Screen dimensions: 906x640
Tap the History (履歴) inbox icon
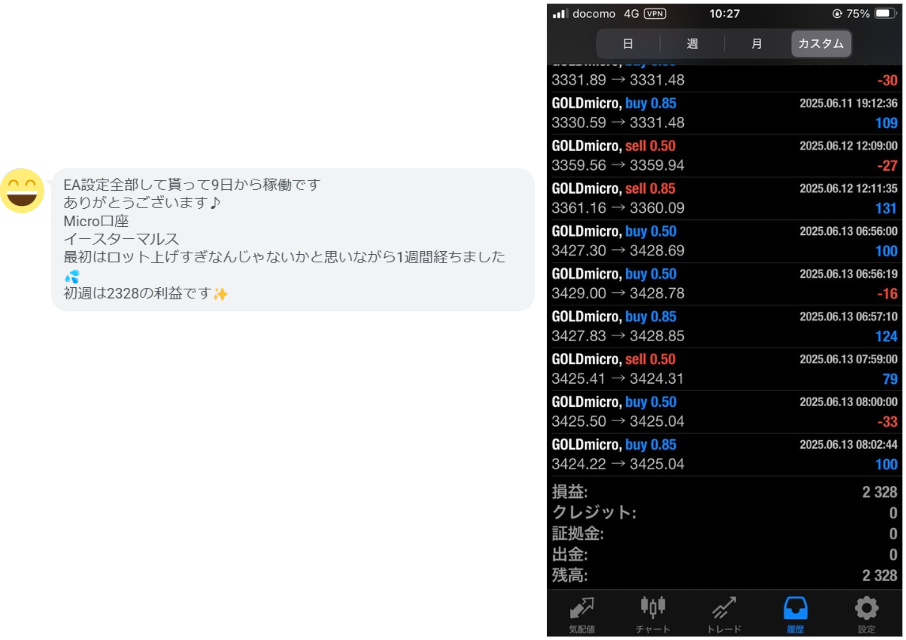(x=796, y=609)
